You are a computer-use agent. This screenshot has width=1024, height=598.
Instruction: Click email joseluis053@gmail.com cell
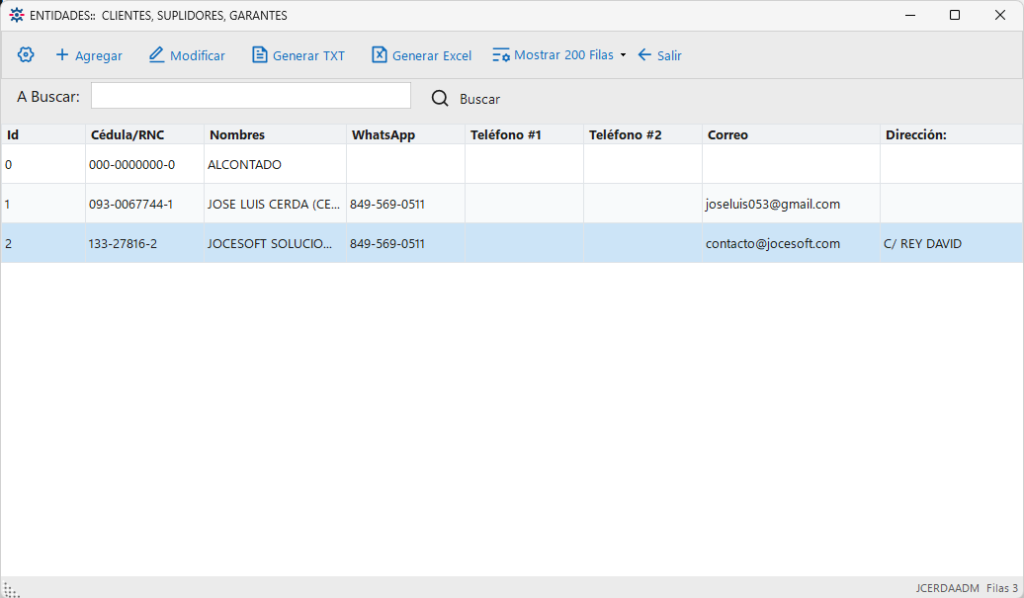coord(792,204)
